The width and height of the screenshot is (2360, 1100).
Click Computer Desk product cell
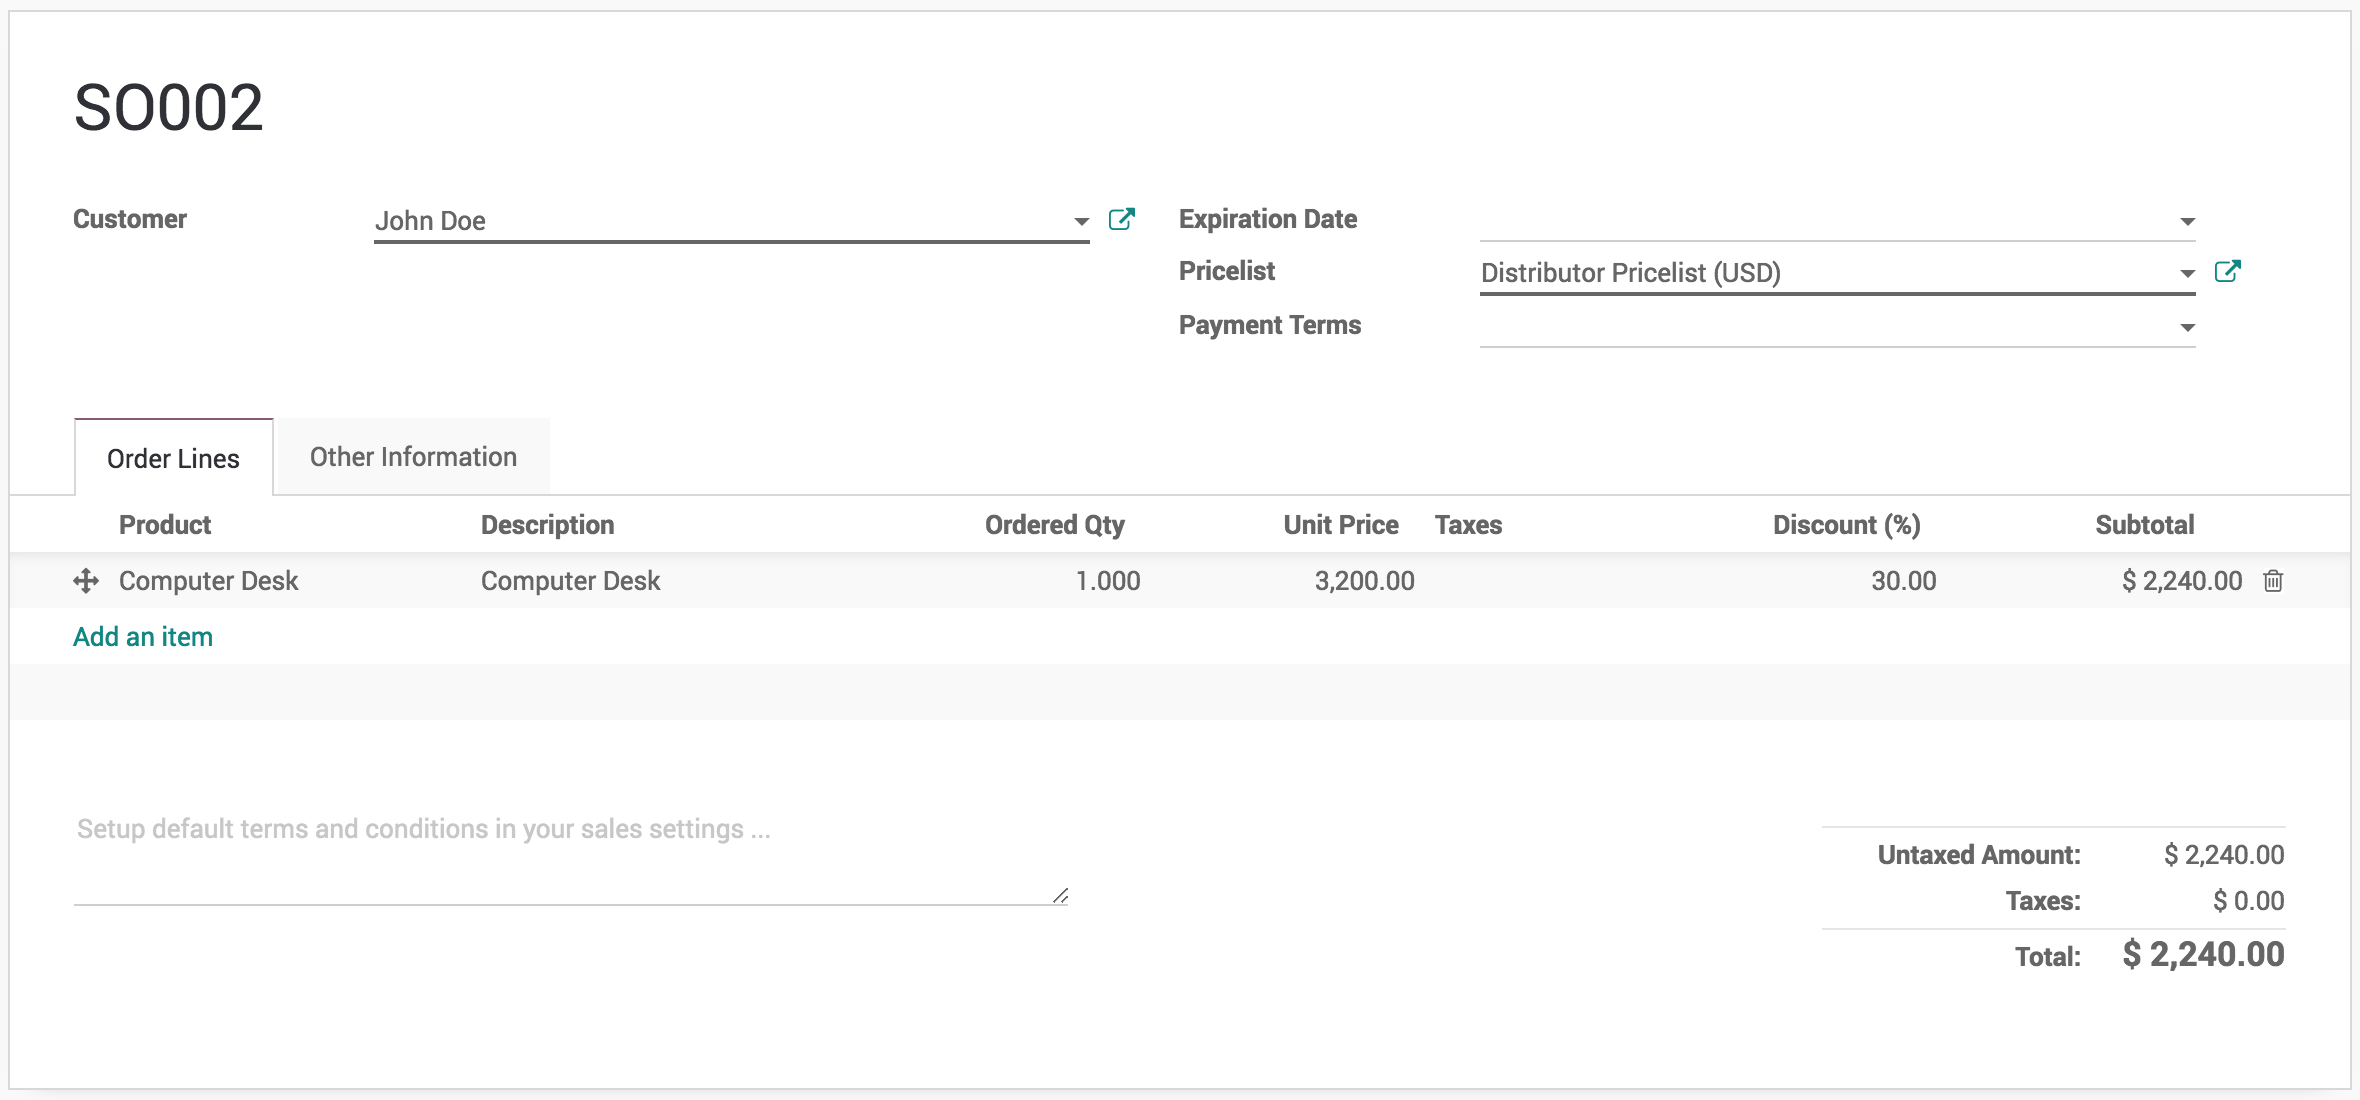208,581
